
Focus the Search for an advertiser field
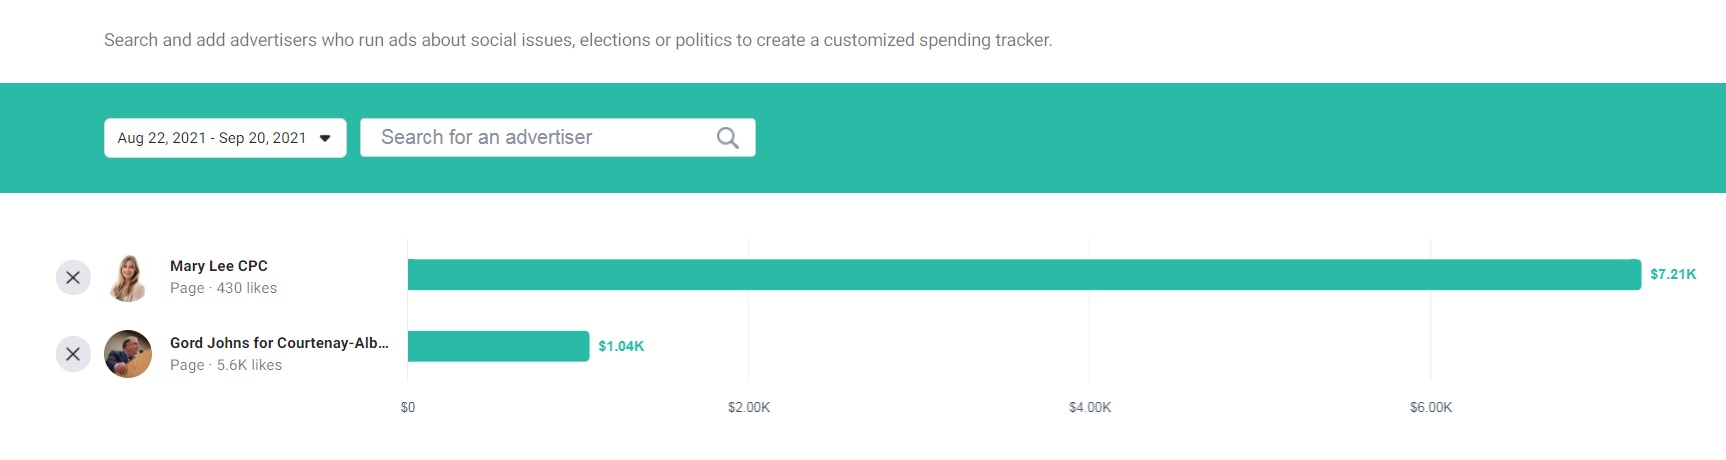point(558,138)
